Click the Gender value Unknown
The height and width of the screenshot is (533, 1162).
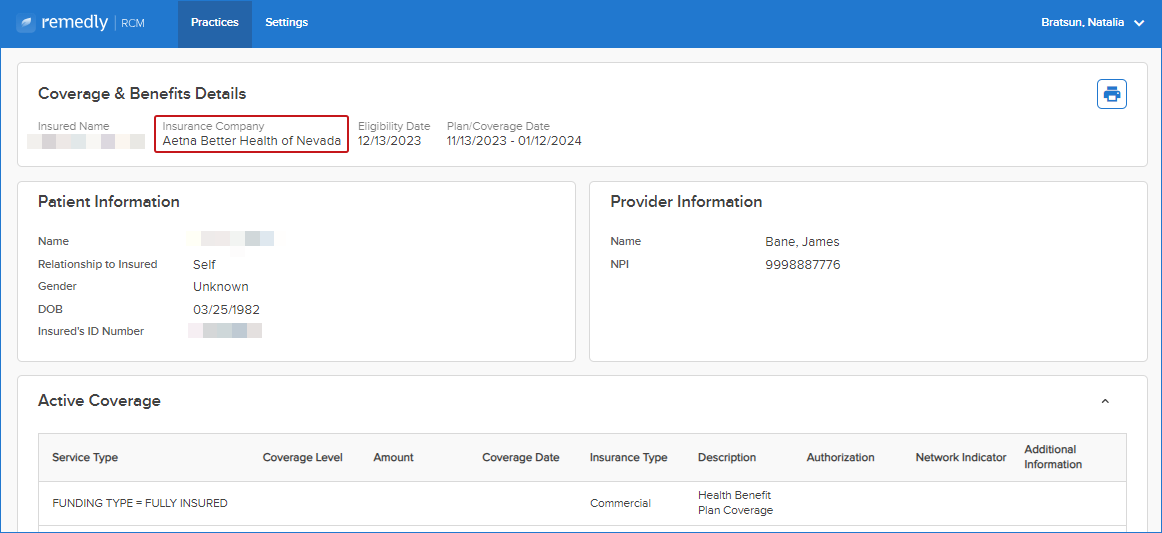click(x=221, y=287)
